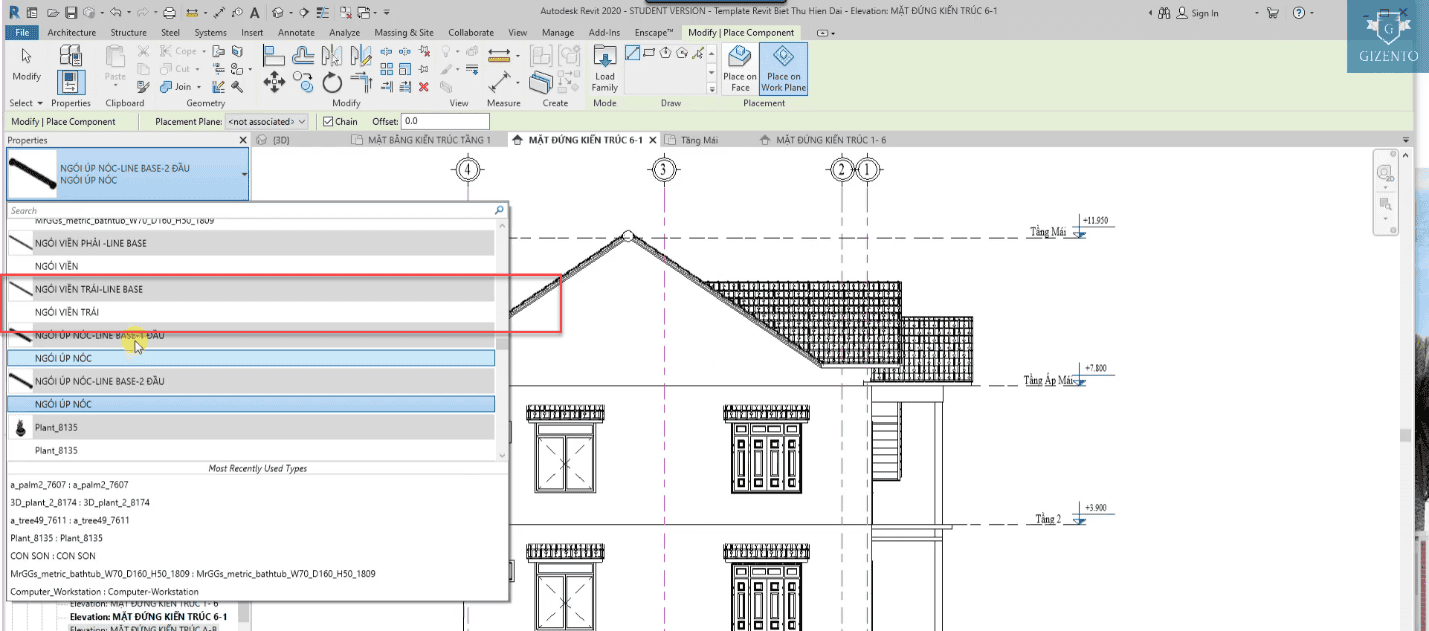Click the Undo arrow icon
This screenshot has height=631, width=1429.
(114, 13)
